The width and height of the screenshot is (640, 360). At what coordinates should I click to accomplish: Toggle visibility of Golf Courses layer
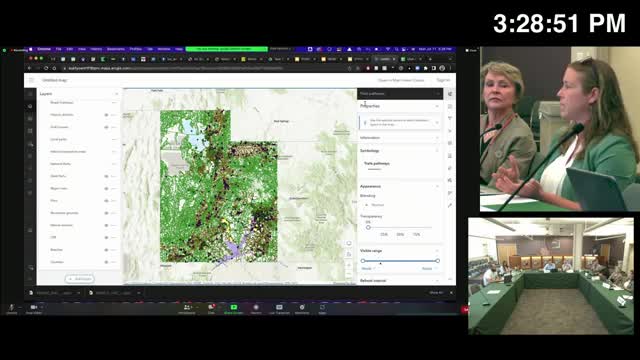[106, 127]
